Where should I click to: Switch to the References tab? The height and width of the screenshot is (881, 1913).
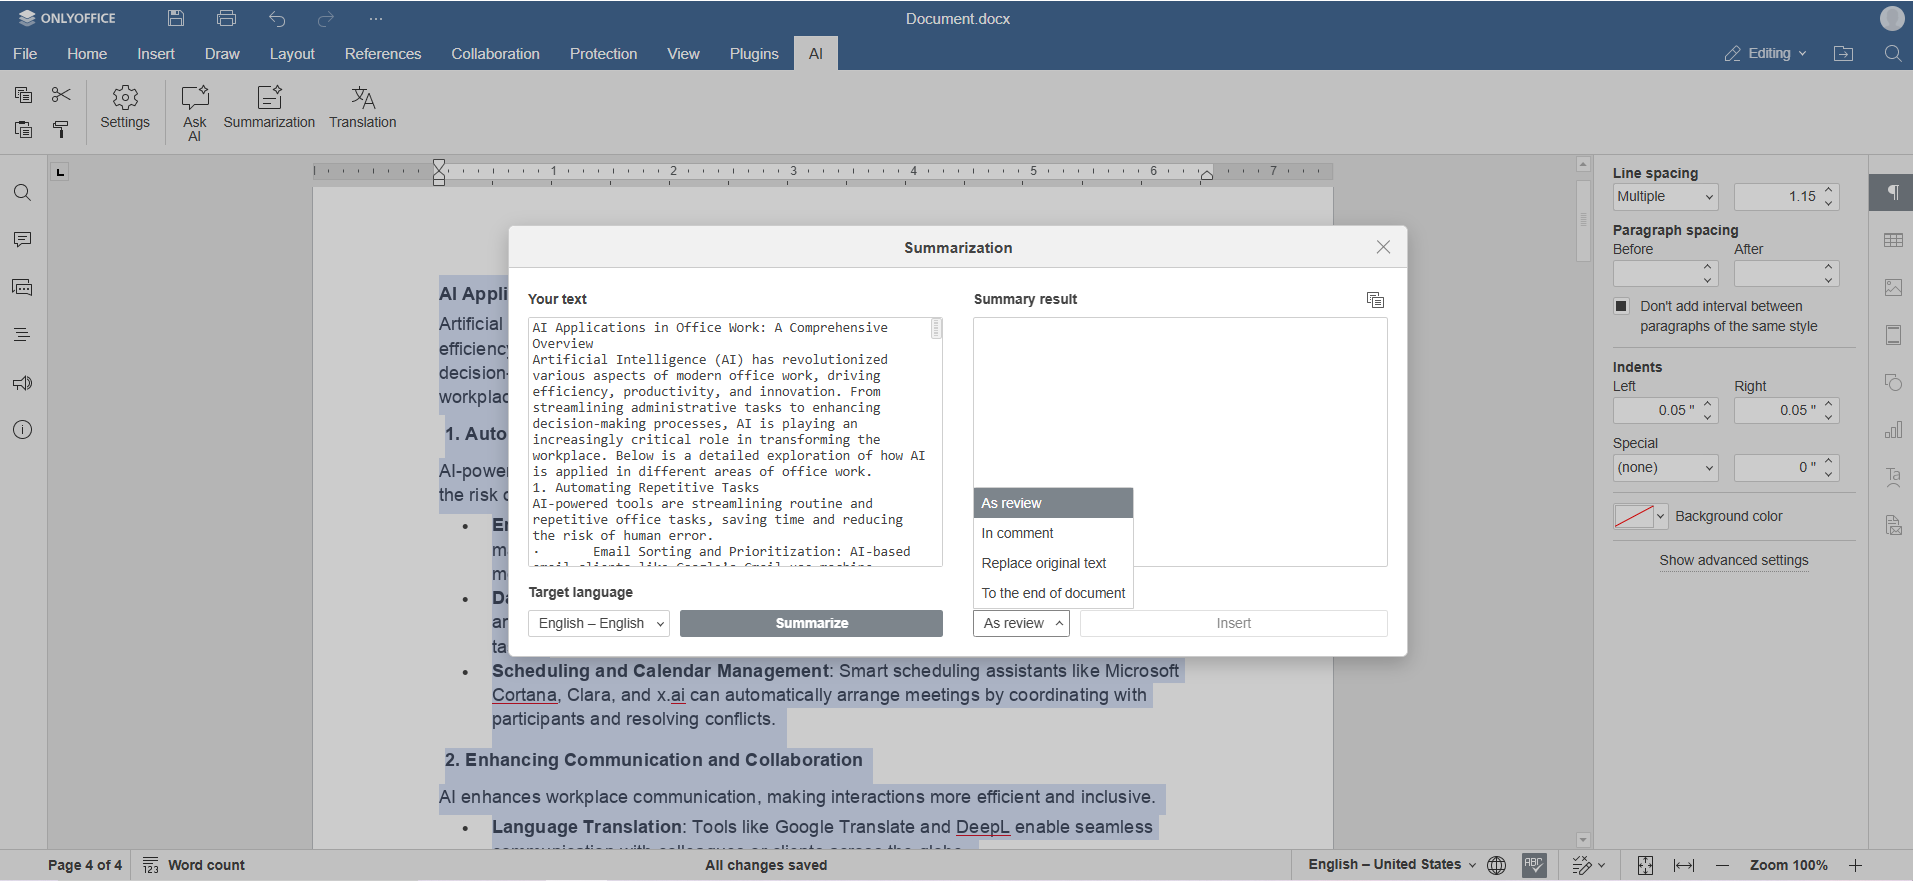pyautogui.click(x=383, y=54)
